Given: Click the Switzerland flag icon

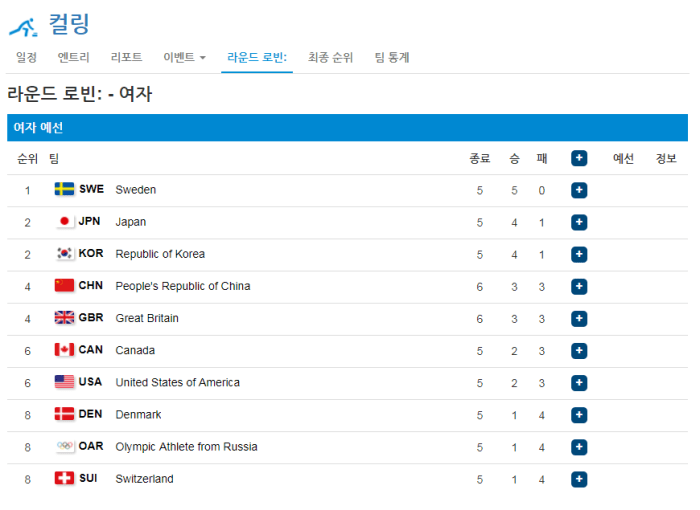Looking at the screenshot, I should [x=65, y=479].
